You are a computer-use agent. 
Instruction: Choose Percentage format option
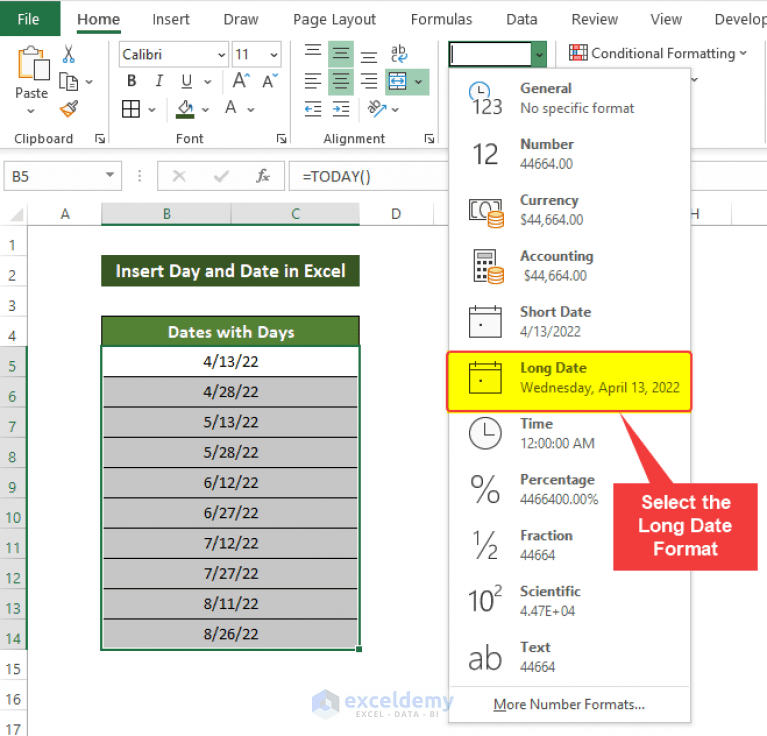tap(569, 489)
